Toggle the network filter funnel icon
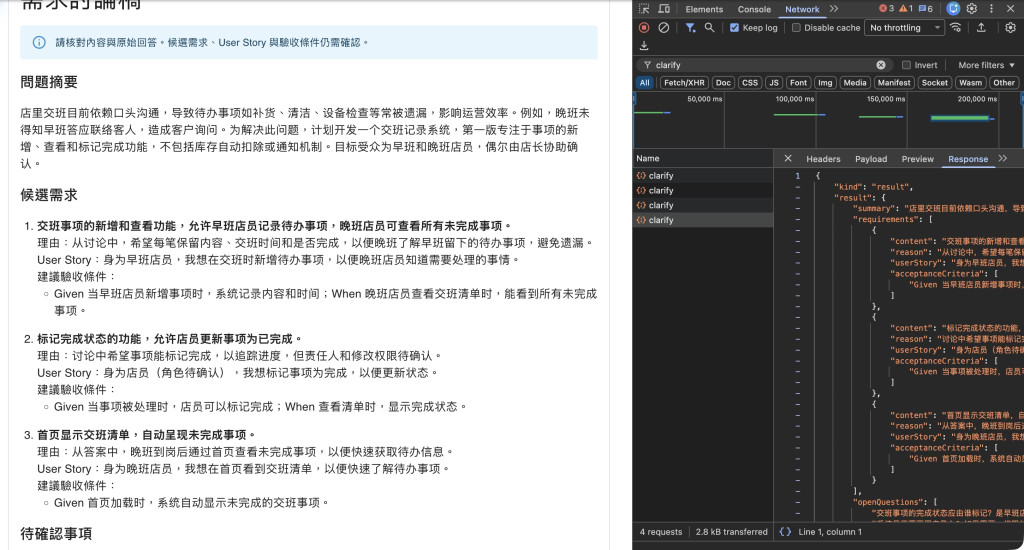Viewport: 1024px width, 550px height. pyautogui.click(x=690, y=27)
